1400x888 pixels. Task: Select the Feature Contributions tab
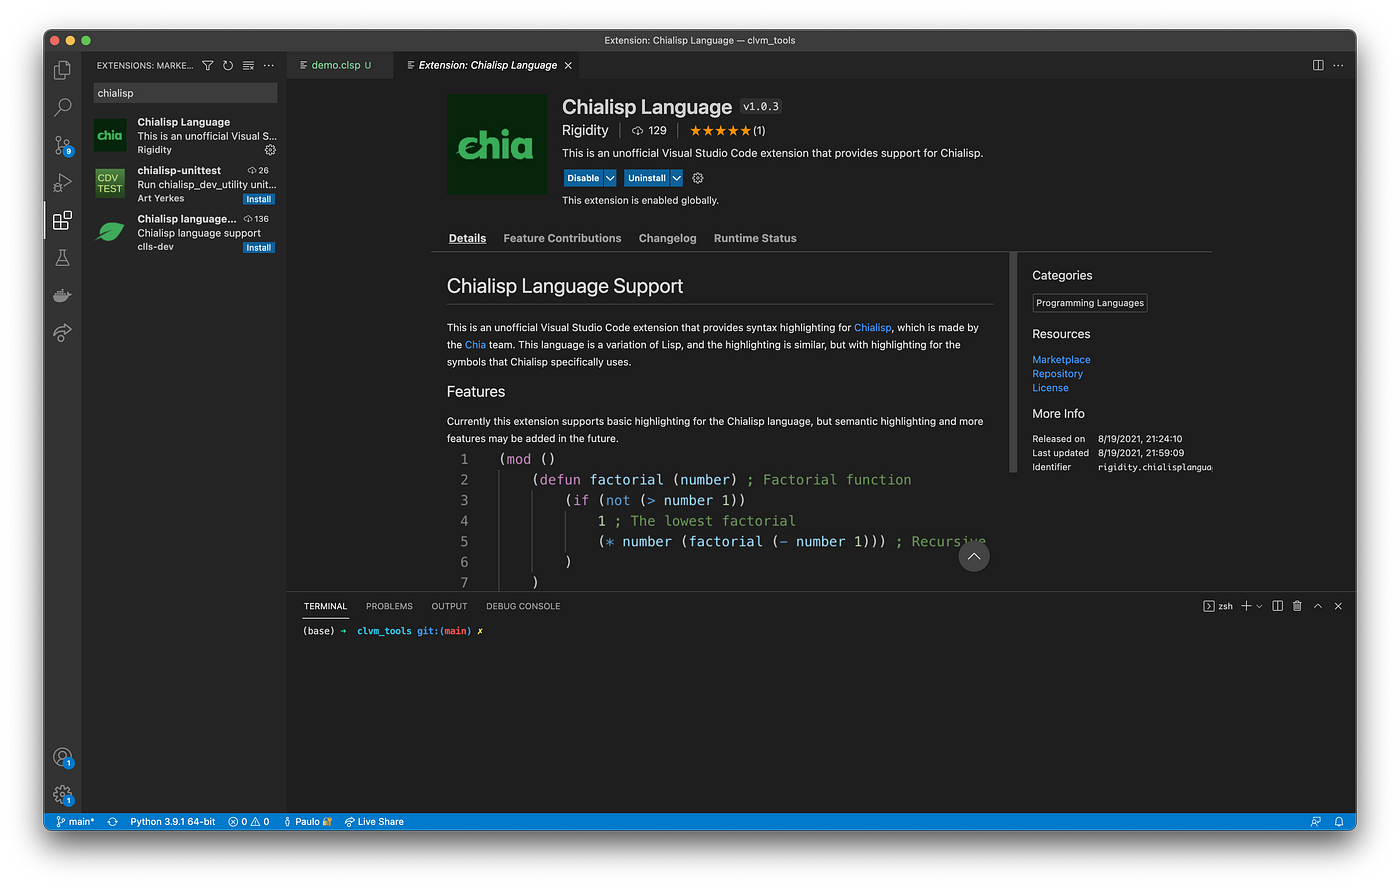pos(562,238)
